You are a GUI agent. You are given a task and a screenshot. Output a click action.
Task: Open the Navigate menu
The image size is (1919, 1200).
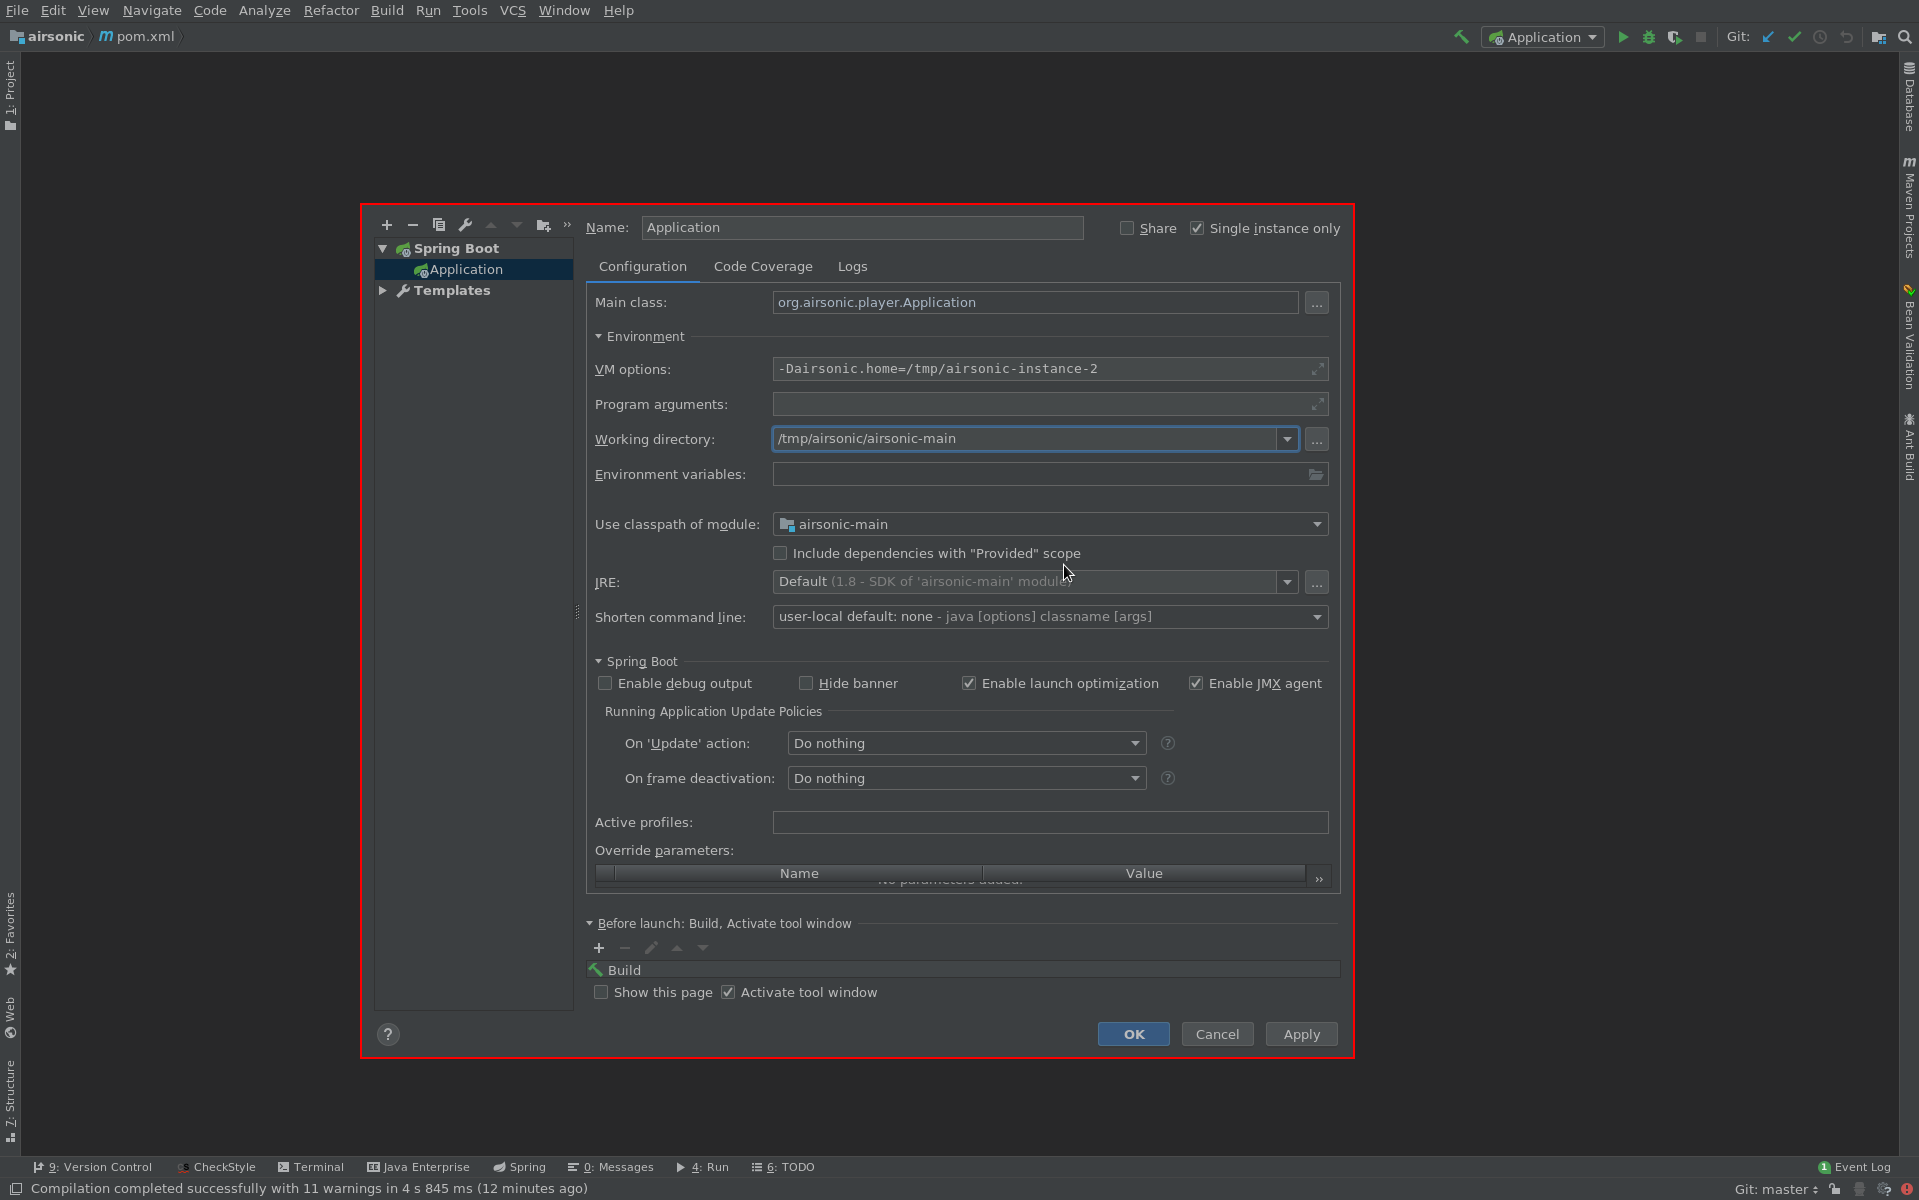[x=152, y=10]
